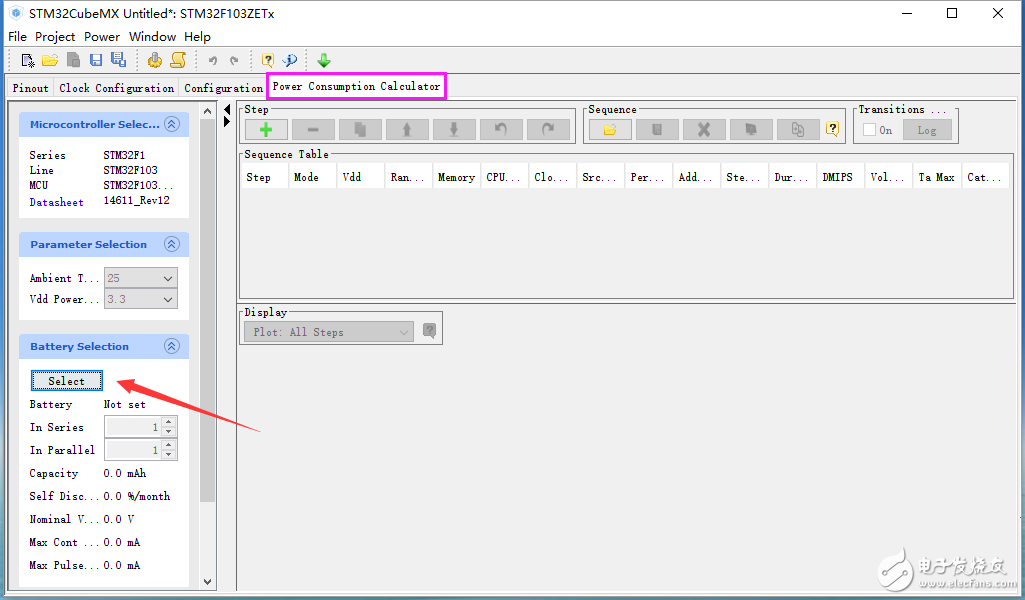
Task: Click the Move step up arrow
Action: tap(407, 129)
